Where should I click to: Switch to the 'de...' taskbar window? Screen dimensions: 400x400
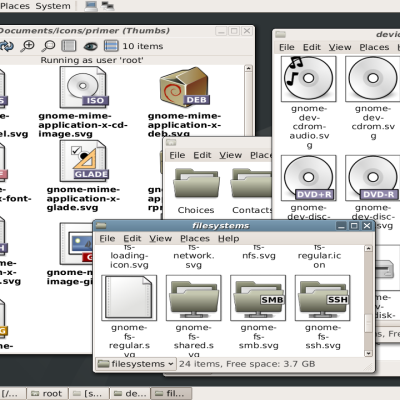(130, 394)
